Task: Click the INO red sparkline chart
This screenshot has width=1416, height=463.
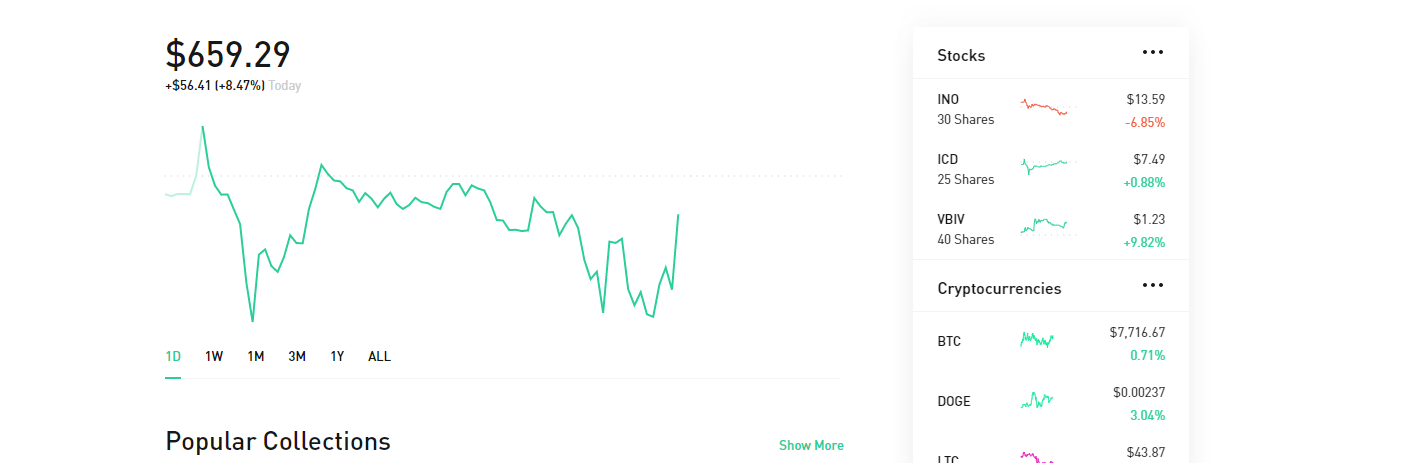Action: pos(1045,107)
